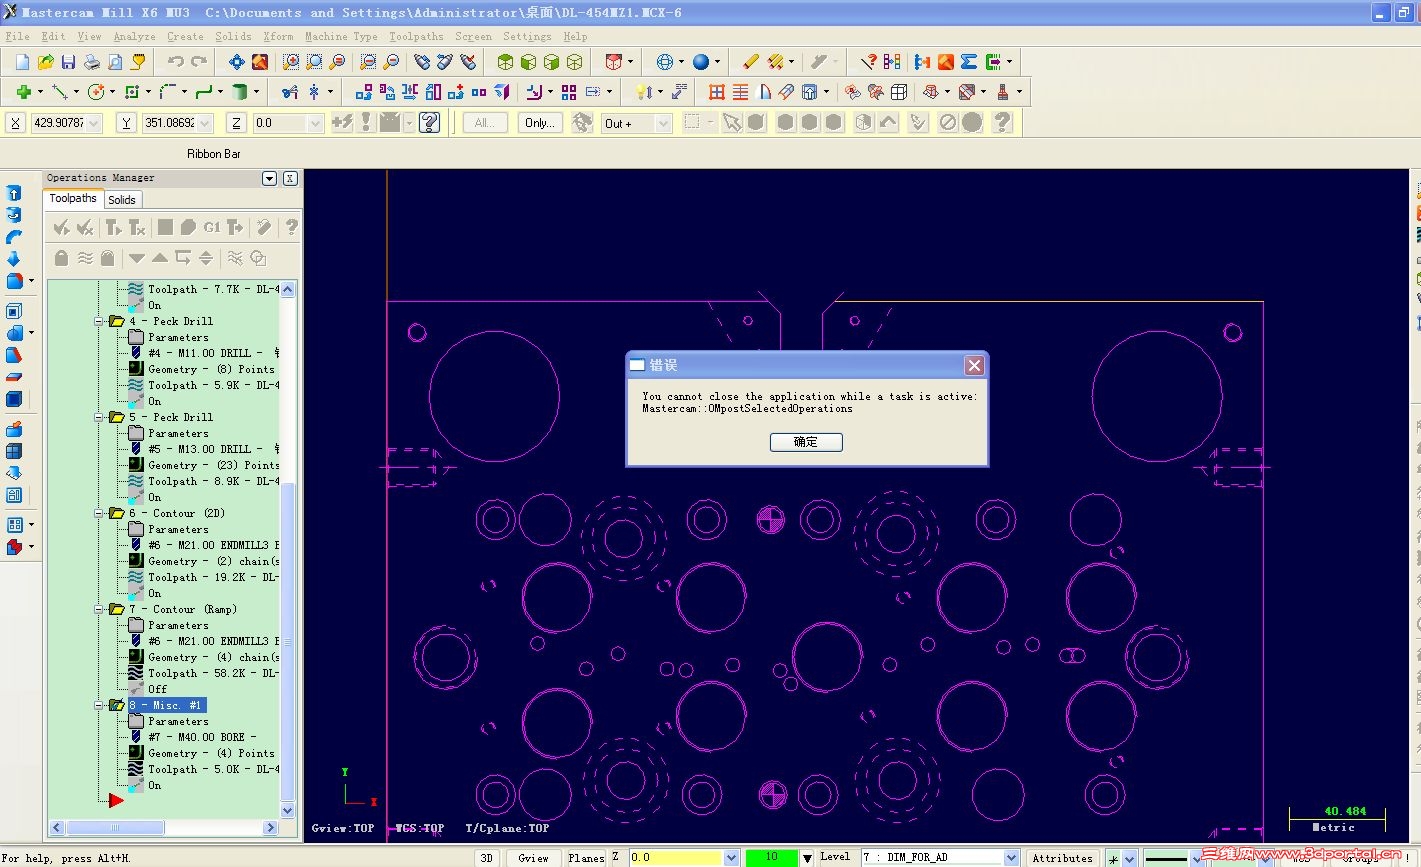Click the X coordinate button
Screen dimensions: 1421x867
(16, 123)
